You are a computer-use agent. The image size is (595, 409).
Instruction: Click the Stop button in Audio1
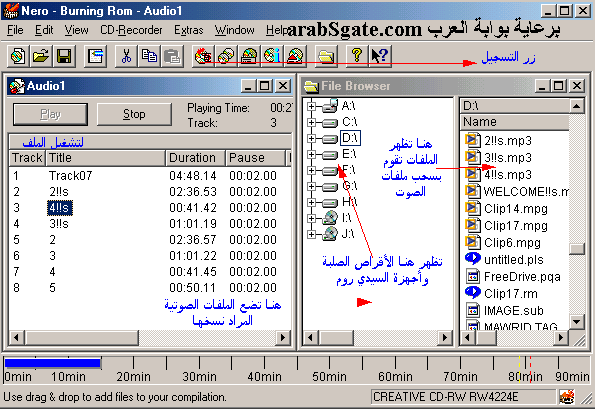[134, 114]
